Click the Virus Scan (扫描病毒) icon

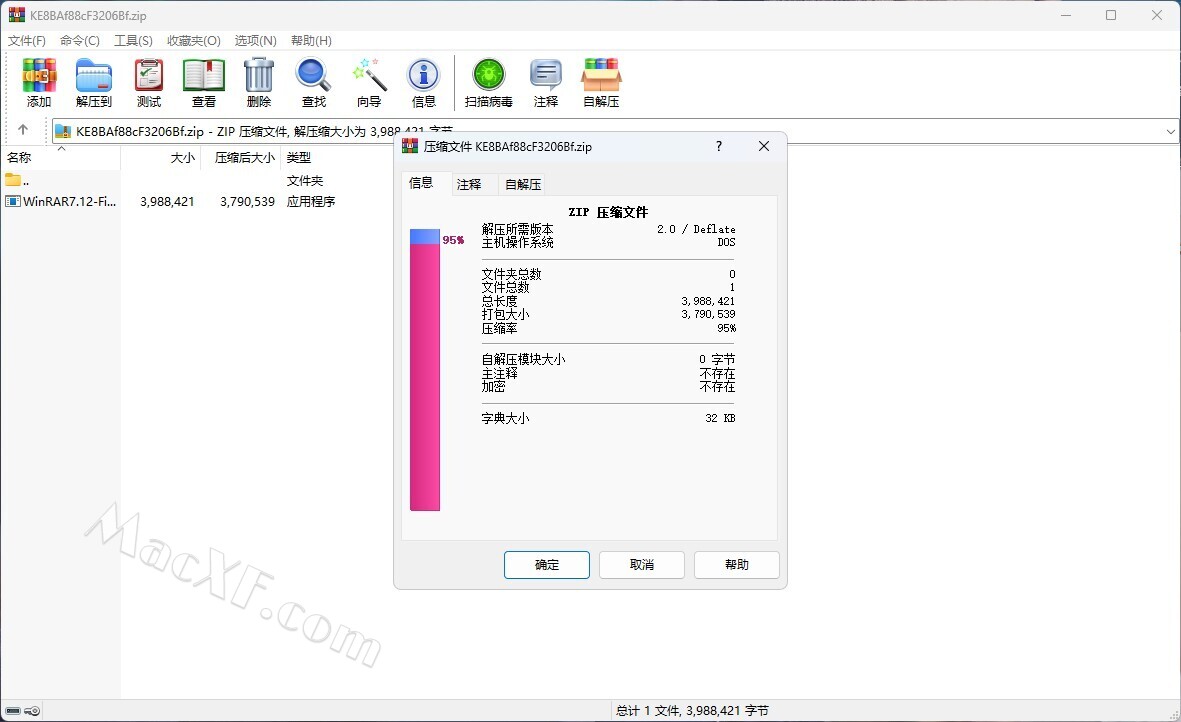488,75
